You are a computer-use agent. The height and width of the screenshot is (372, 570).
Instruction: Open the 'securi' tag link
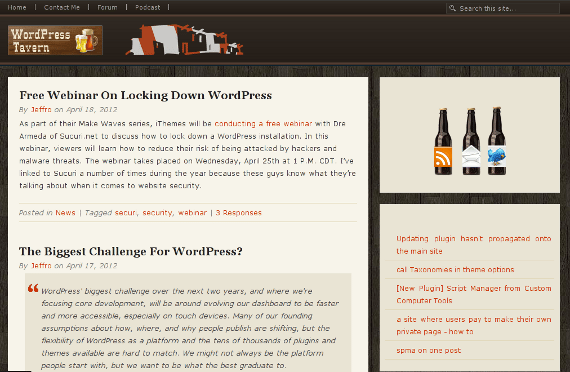point(125,213)
